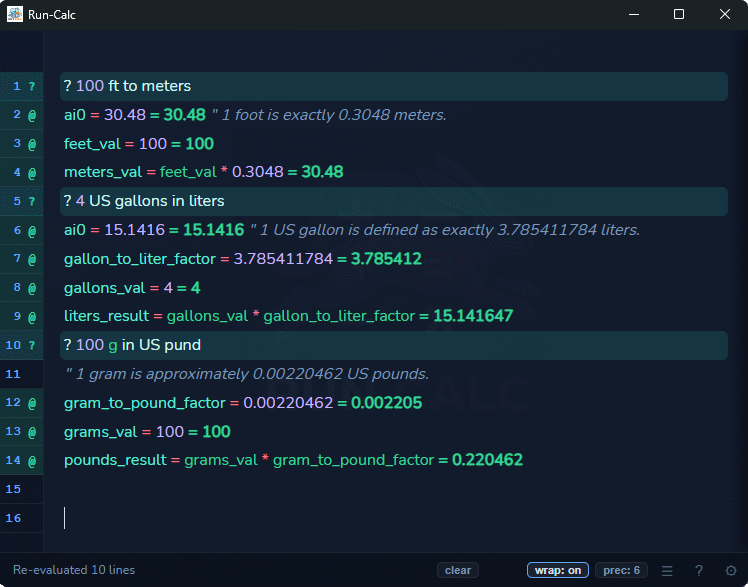748x587 pixels.
Task: Click result 0.002205 of gram_to_pound_factor
Action: coord(386,403)
